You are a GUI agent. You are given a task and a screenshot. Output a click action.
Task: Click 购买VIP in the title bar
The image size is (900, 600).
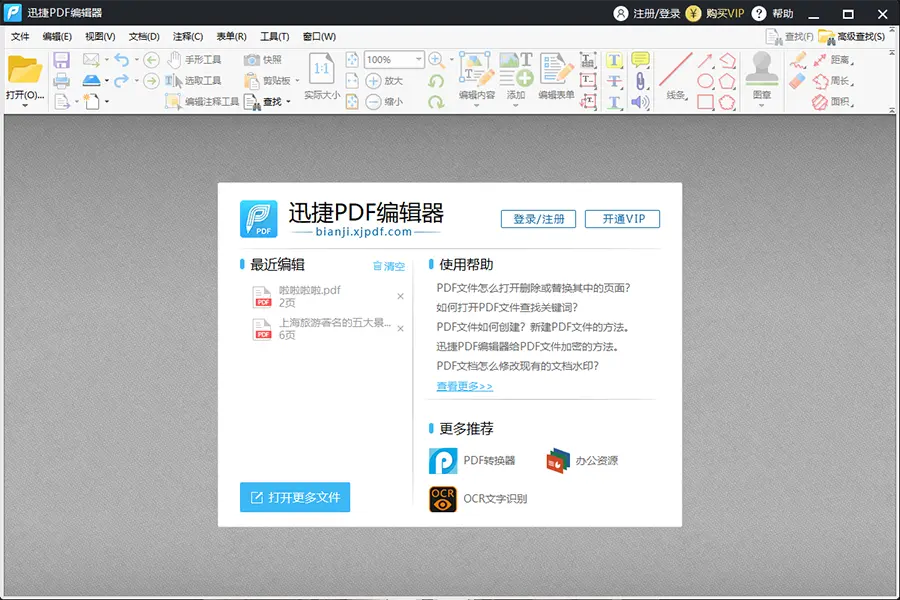click(x=715, y=13)
